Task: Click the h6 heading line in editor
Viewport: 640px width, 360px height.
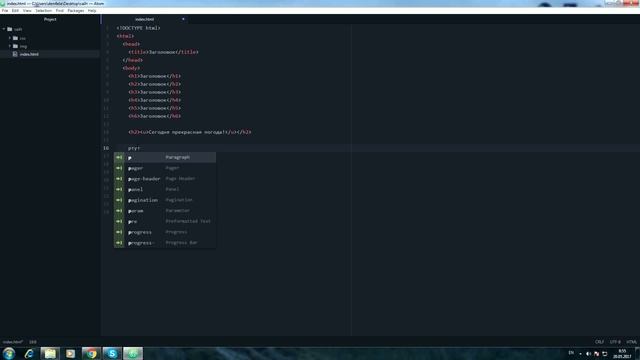Action: point(154,116)
